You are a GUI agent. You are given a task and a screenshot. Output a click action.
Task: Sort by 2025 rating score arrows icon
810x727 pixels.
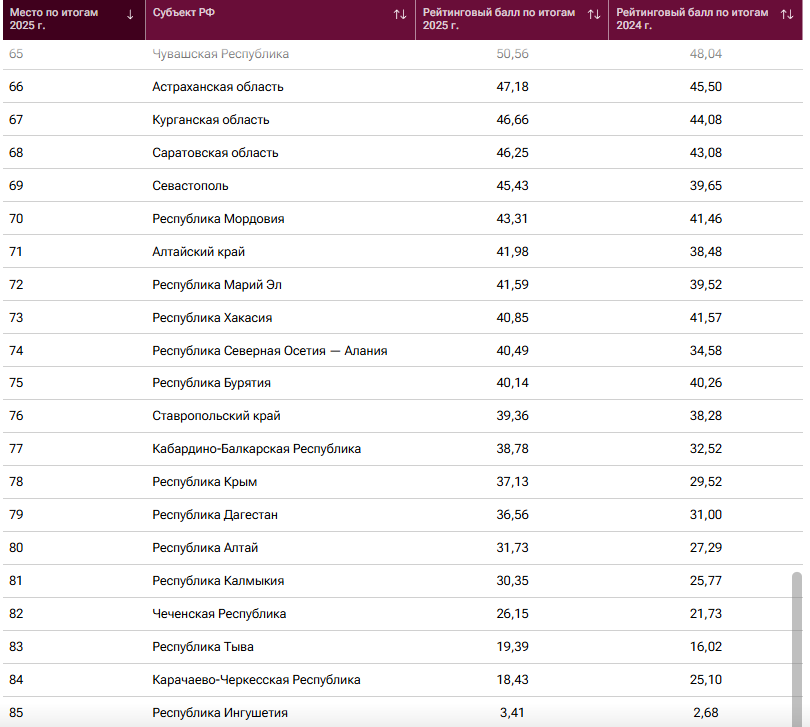pos(594,15)
